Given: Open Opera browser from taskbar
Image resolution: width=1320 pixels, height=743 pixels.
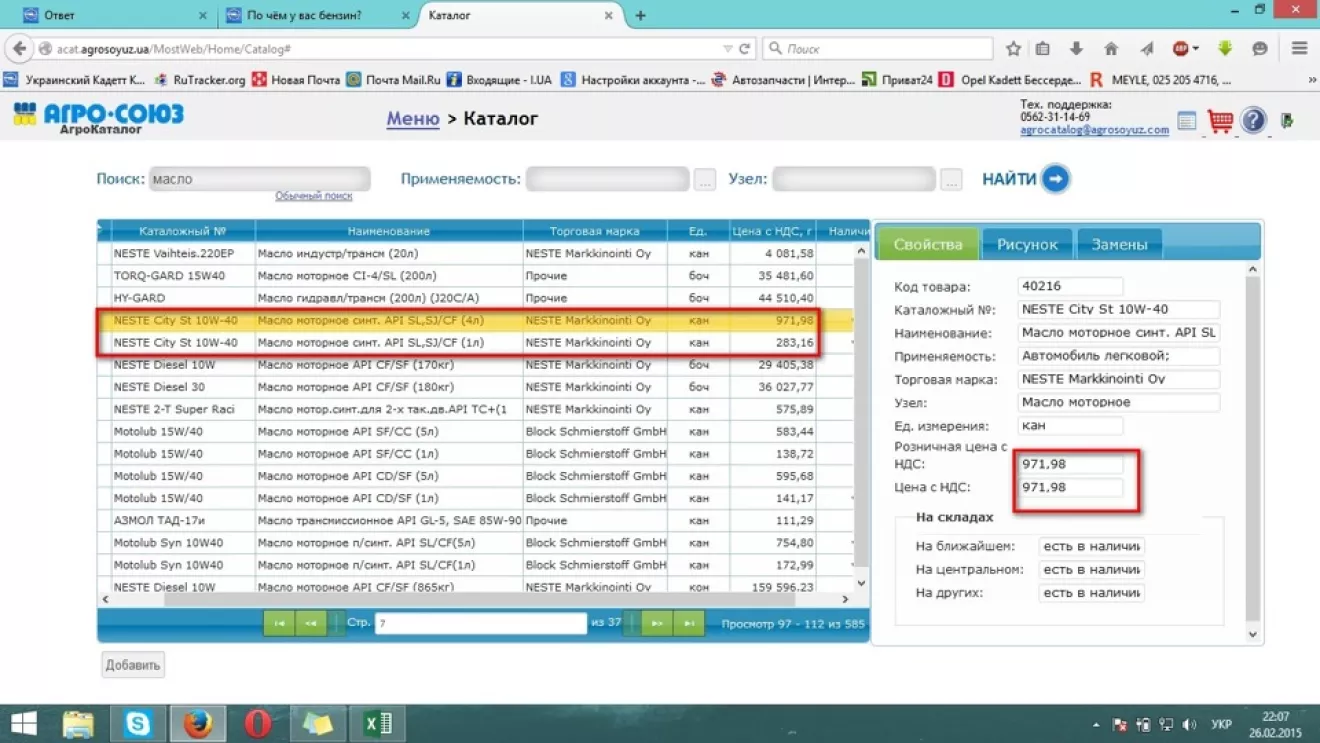Looking at the screenshot, I should click(258, 723).
